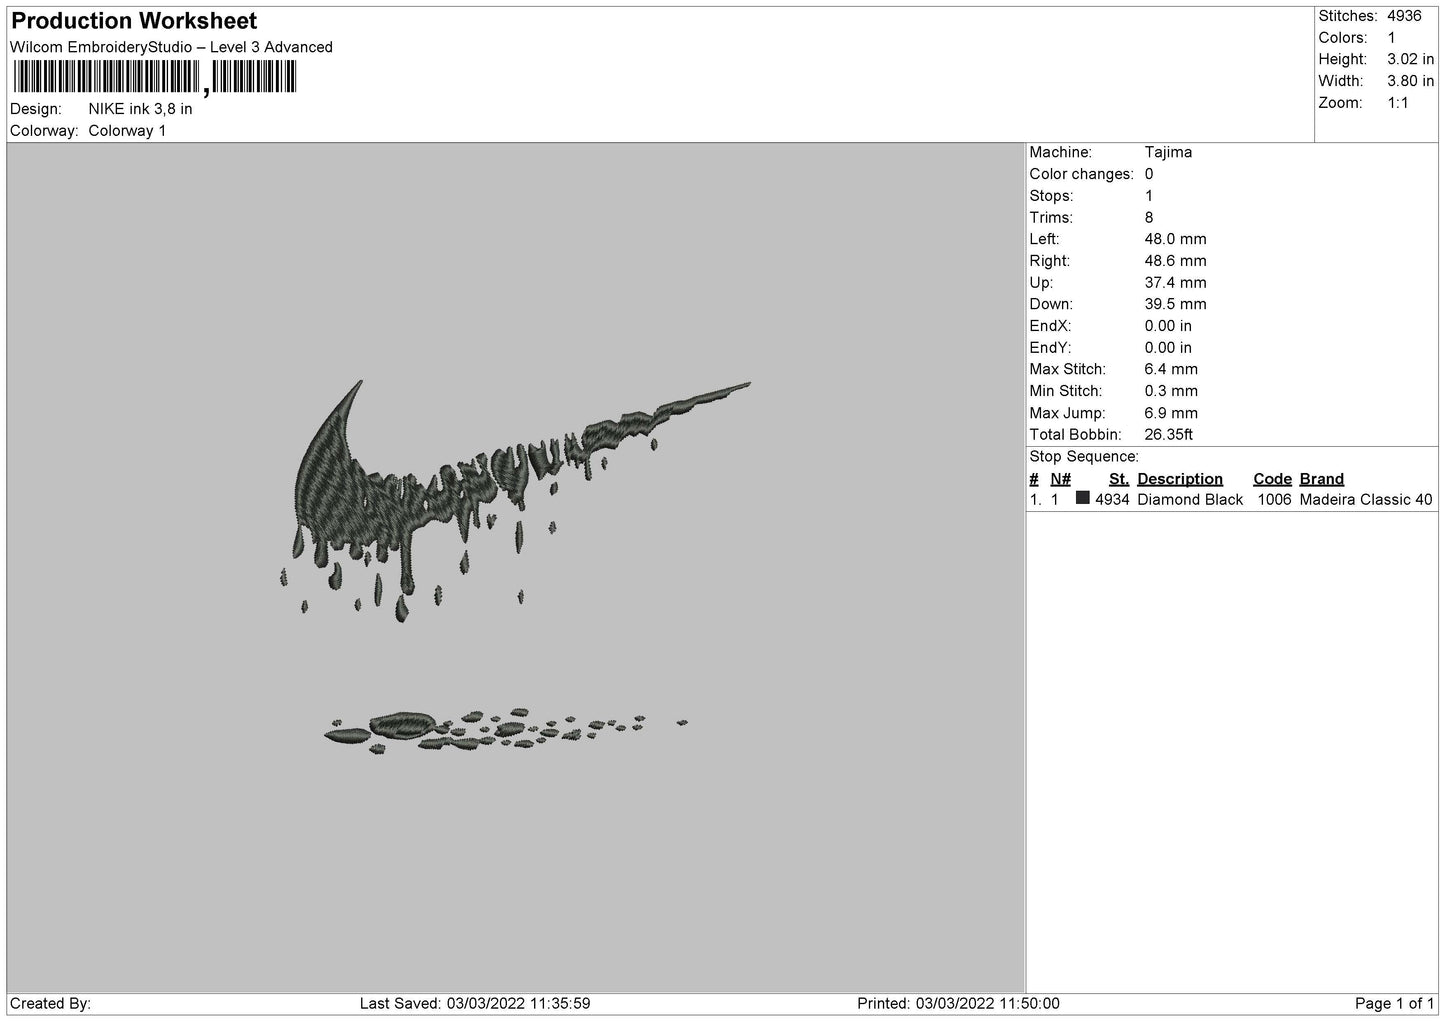The height and width of the screenshot is (1021, 1445).
Task: Click the Height value 3.02 in
Action: point(1410,60)
